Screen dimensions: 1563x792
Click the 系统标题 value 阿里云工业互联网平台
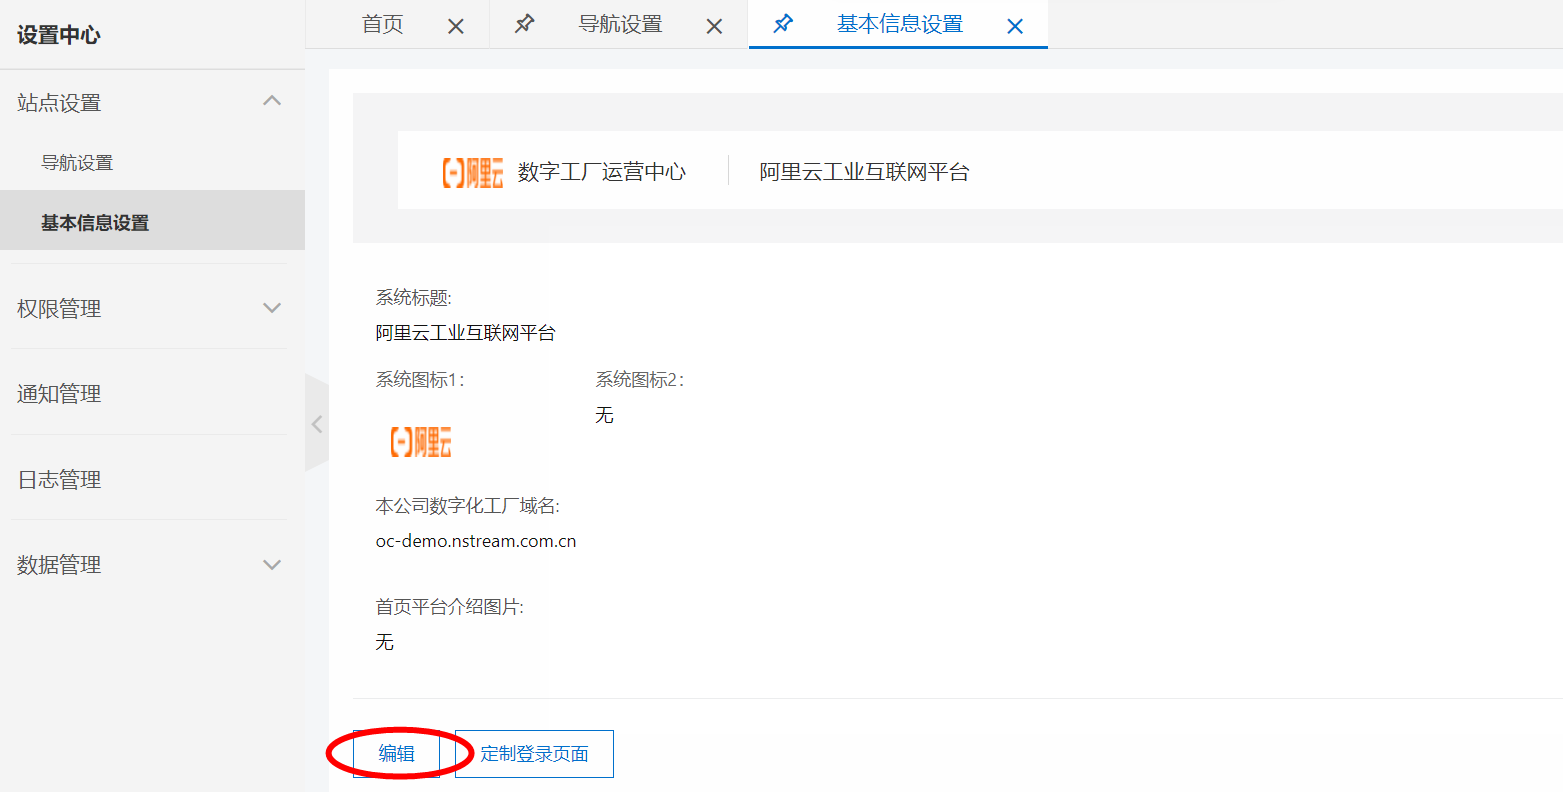[x=466, y=333]
